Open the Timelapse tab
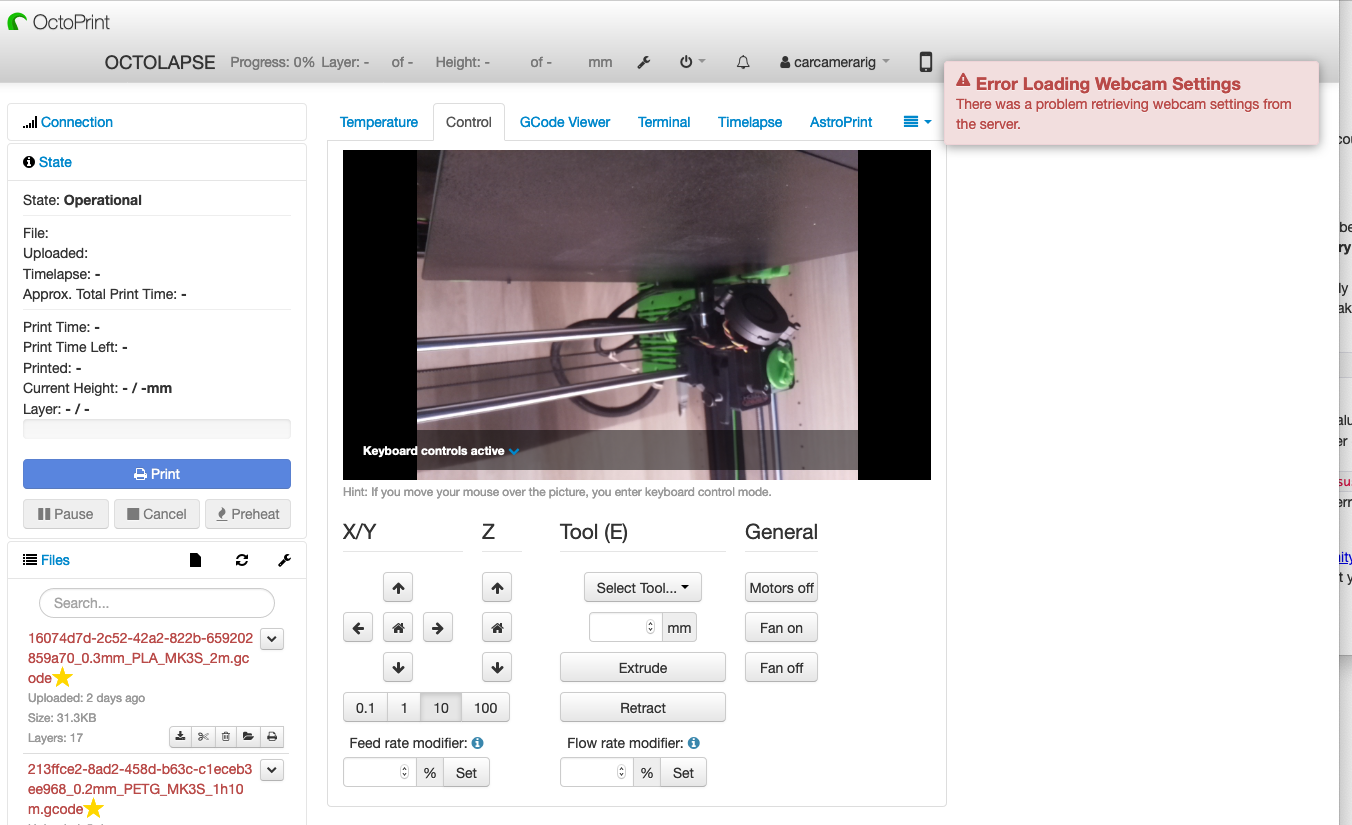This screenshot has width=1352, height=825. click(750, 122)
